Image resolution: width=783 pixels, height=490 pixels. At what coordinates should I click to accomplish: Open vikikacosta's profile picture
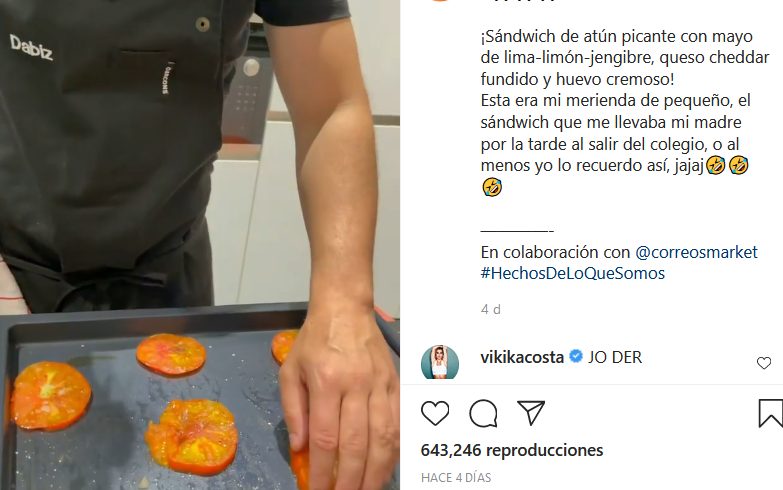click(x=439, y=362)
